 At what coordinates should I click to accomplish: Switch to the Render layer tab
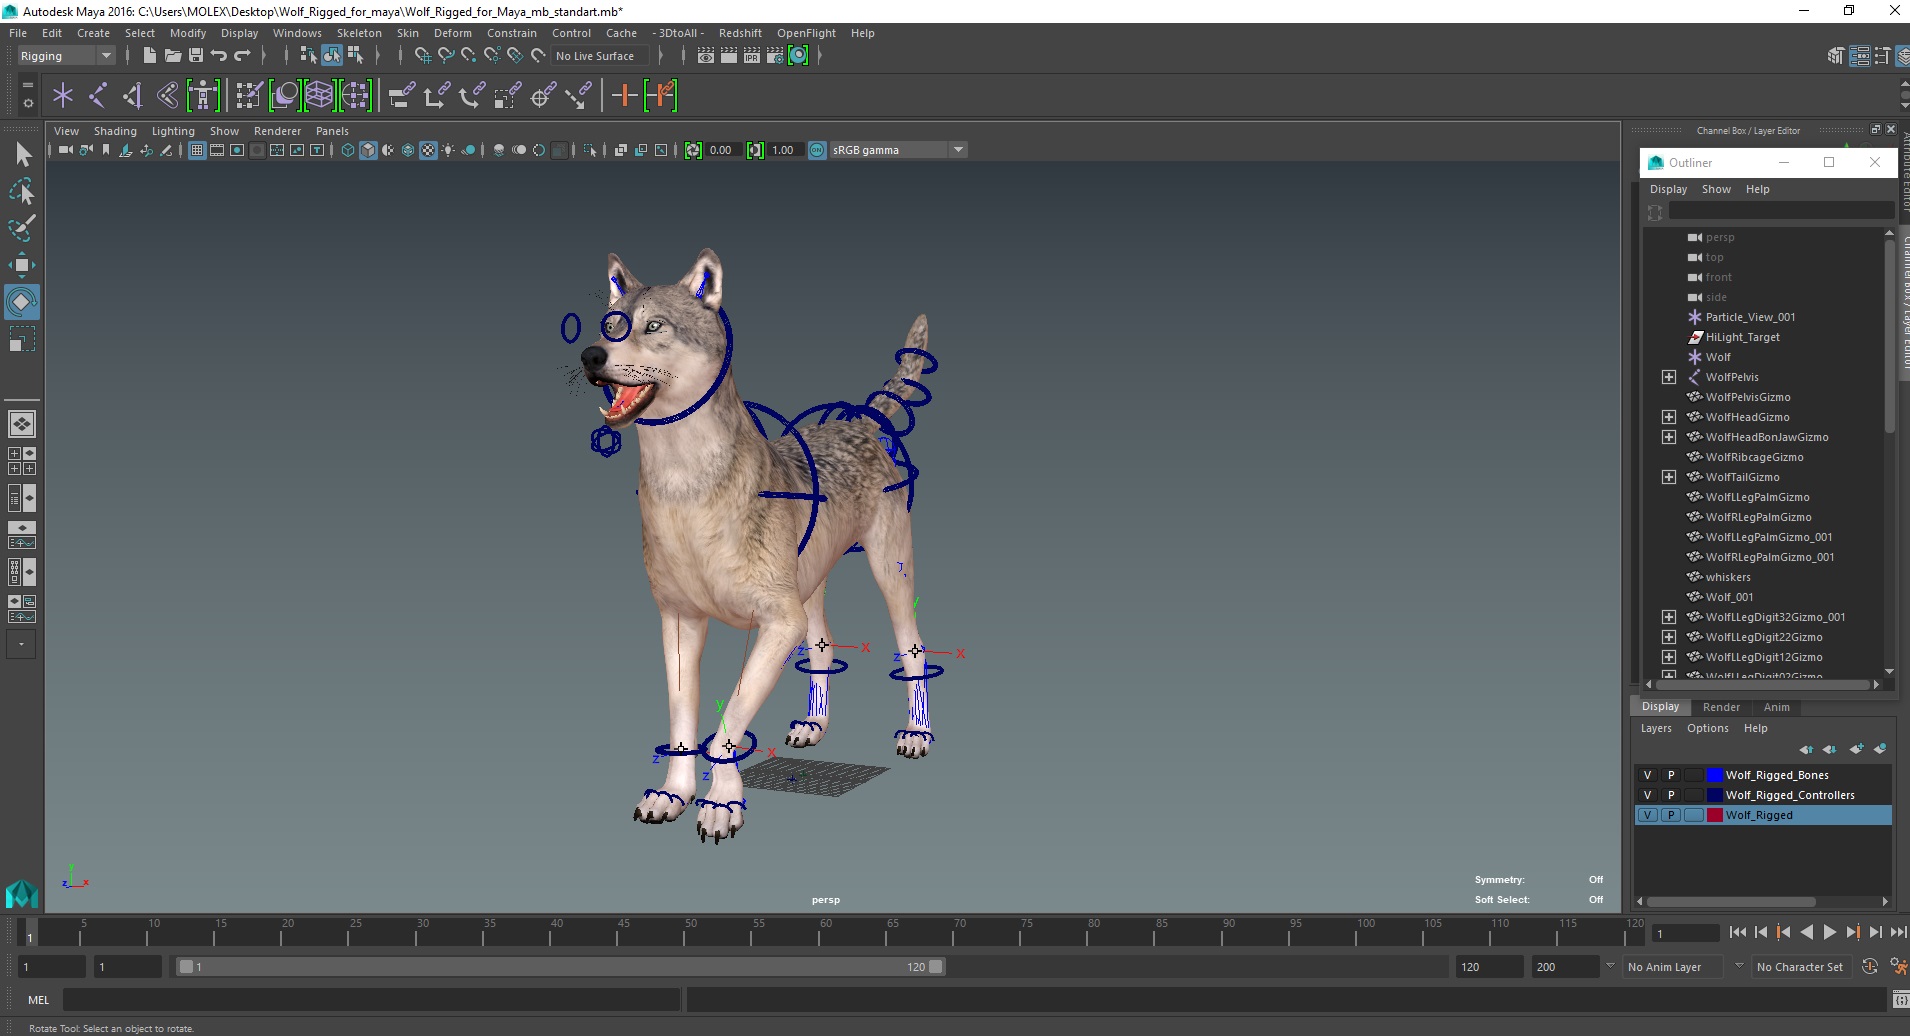point(1721,707)
